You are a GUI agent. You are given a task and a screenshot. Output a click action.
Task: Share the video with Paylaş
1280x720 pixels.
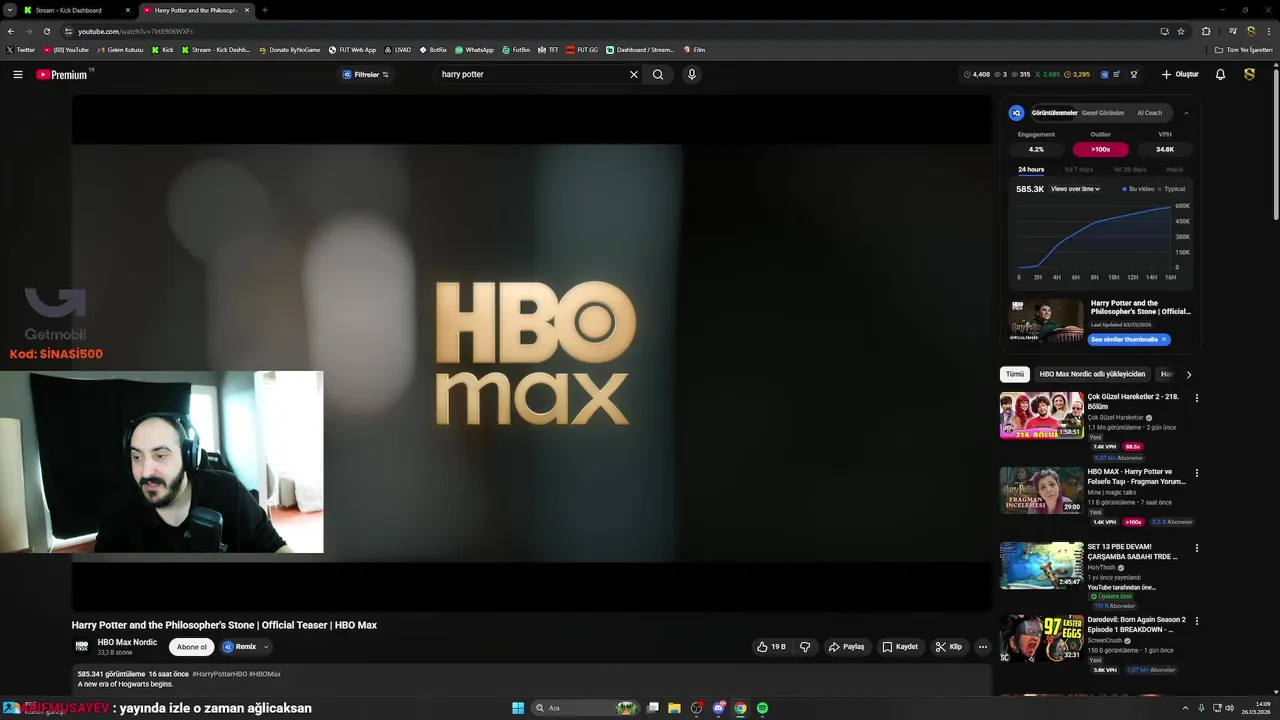[846, 647]
